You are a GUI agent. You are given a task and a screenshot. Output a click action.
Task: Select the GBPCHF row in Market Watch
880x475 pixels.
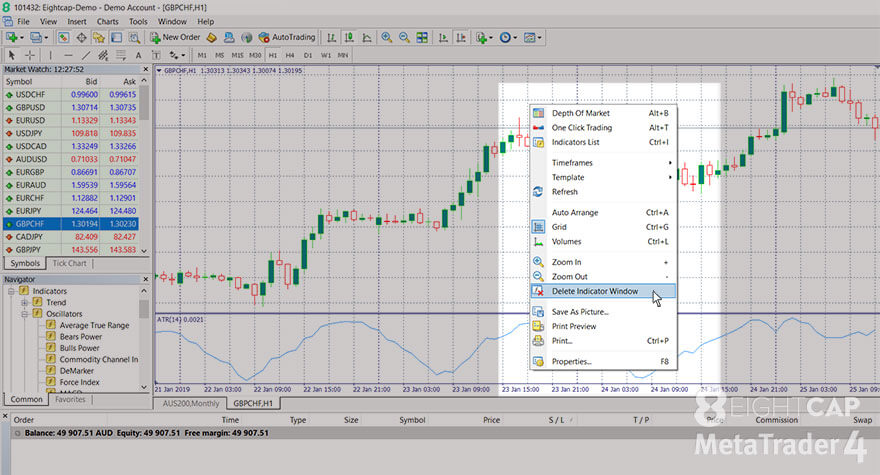click(71, 224)
